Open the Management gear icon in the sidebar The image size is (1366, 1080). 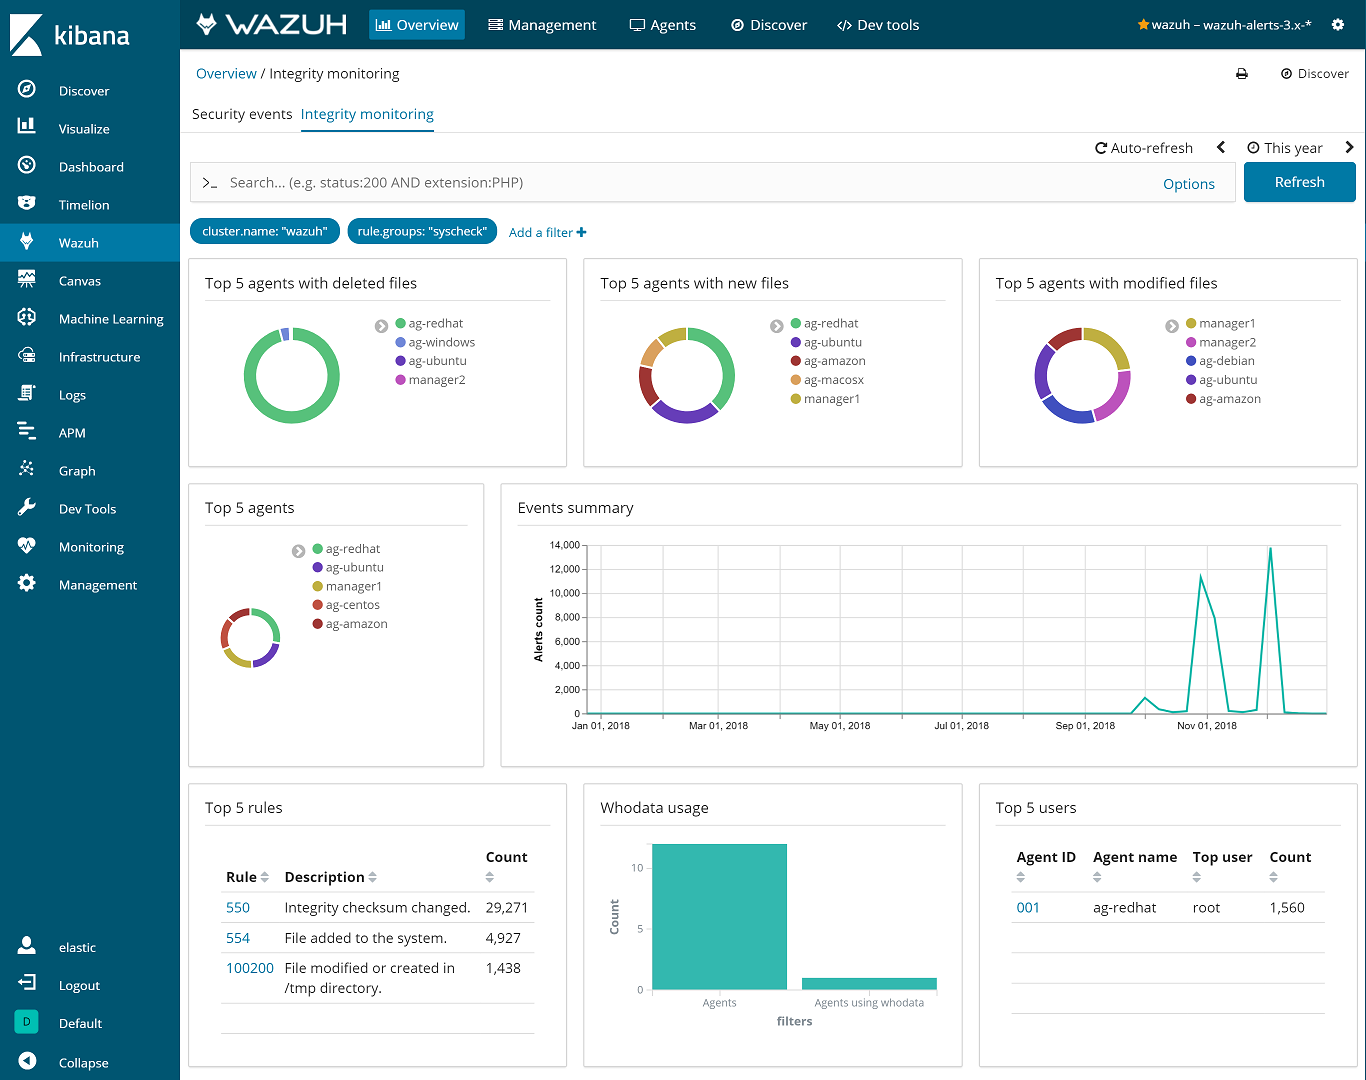point(27,584)
